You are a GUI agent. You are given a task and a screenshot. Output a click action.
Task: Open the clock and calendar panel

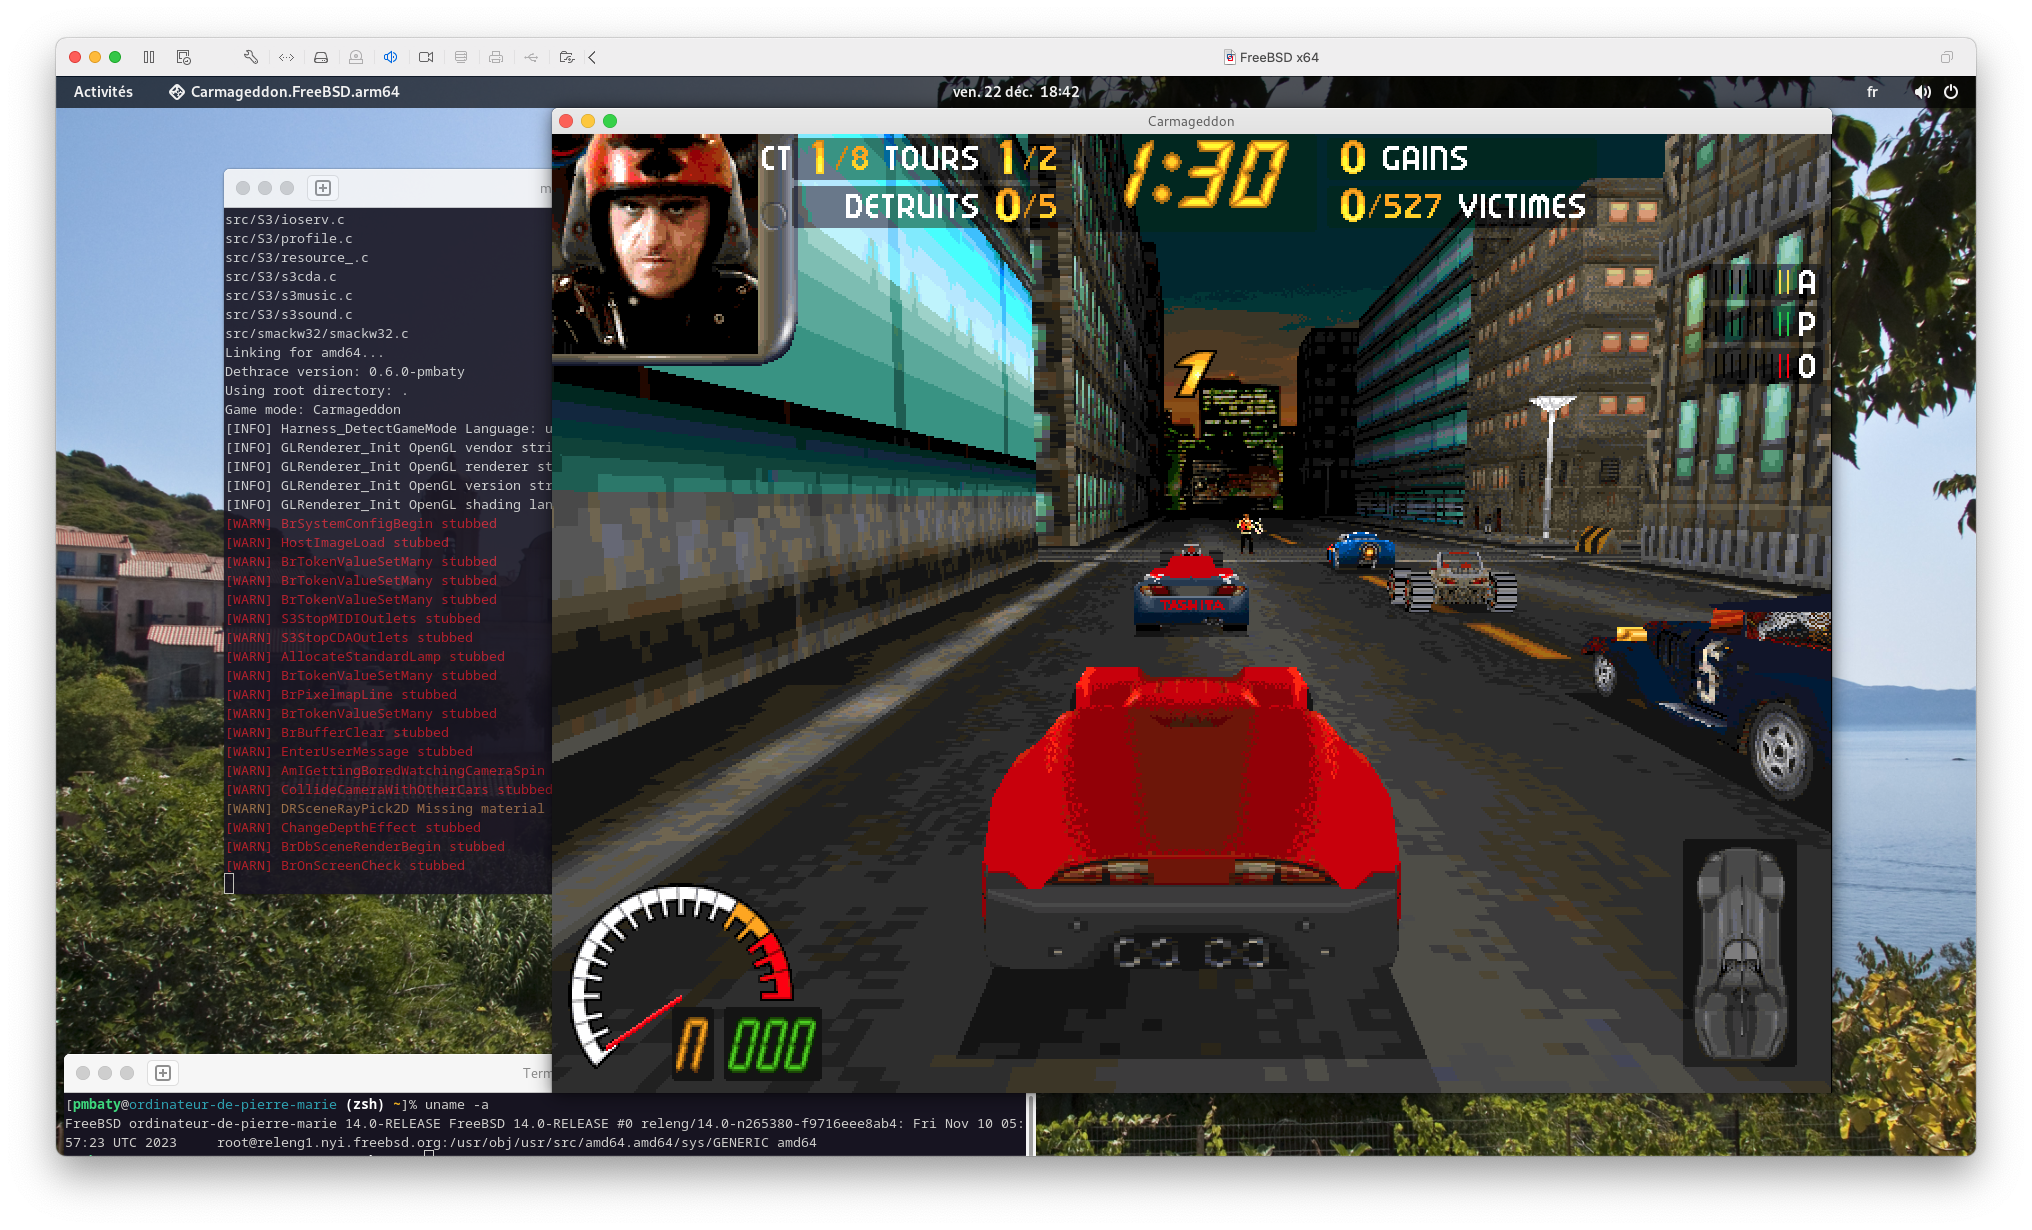coord(1015,91)
